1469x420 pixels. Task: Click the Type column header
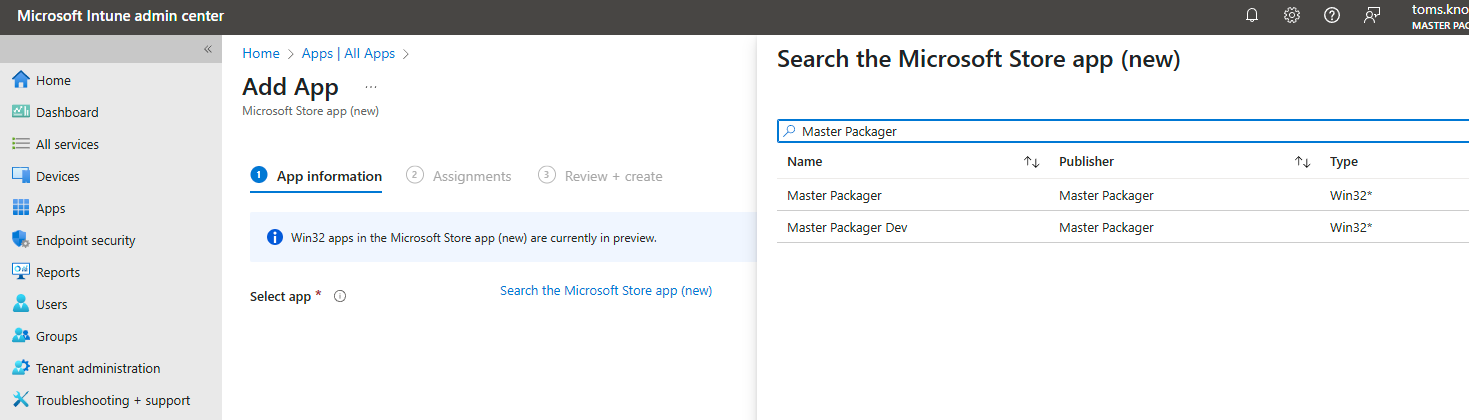pos(1344,161)
